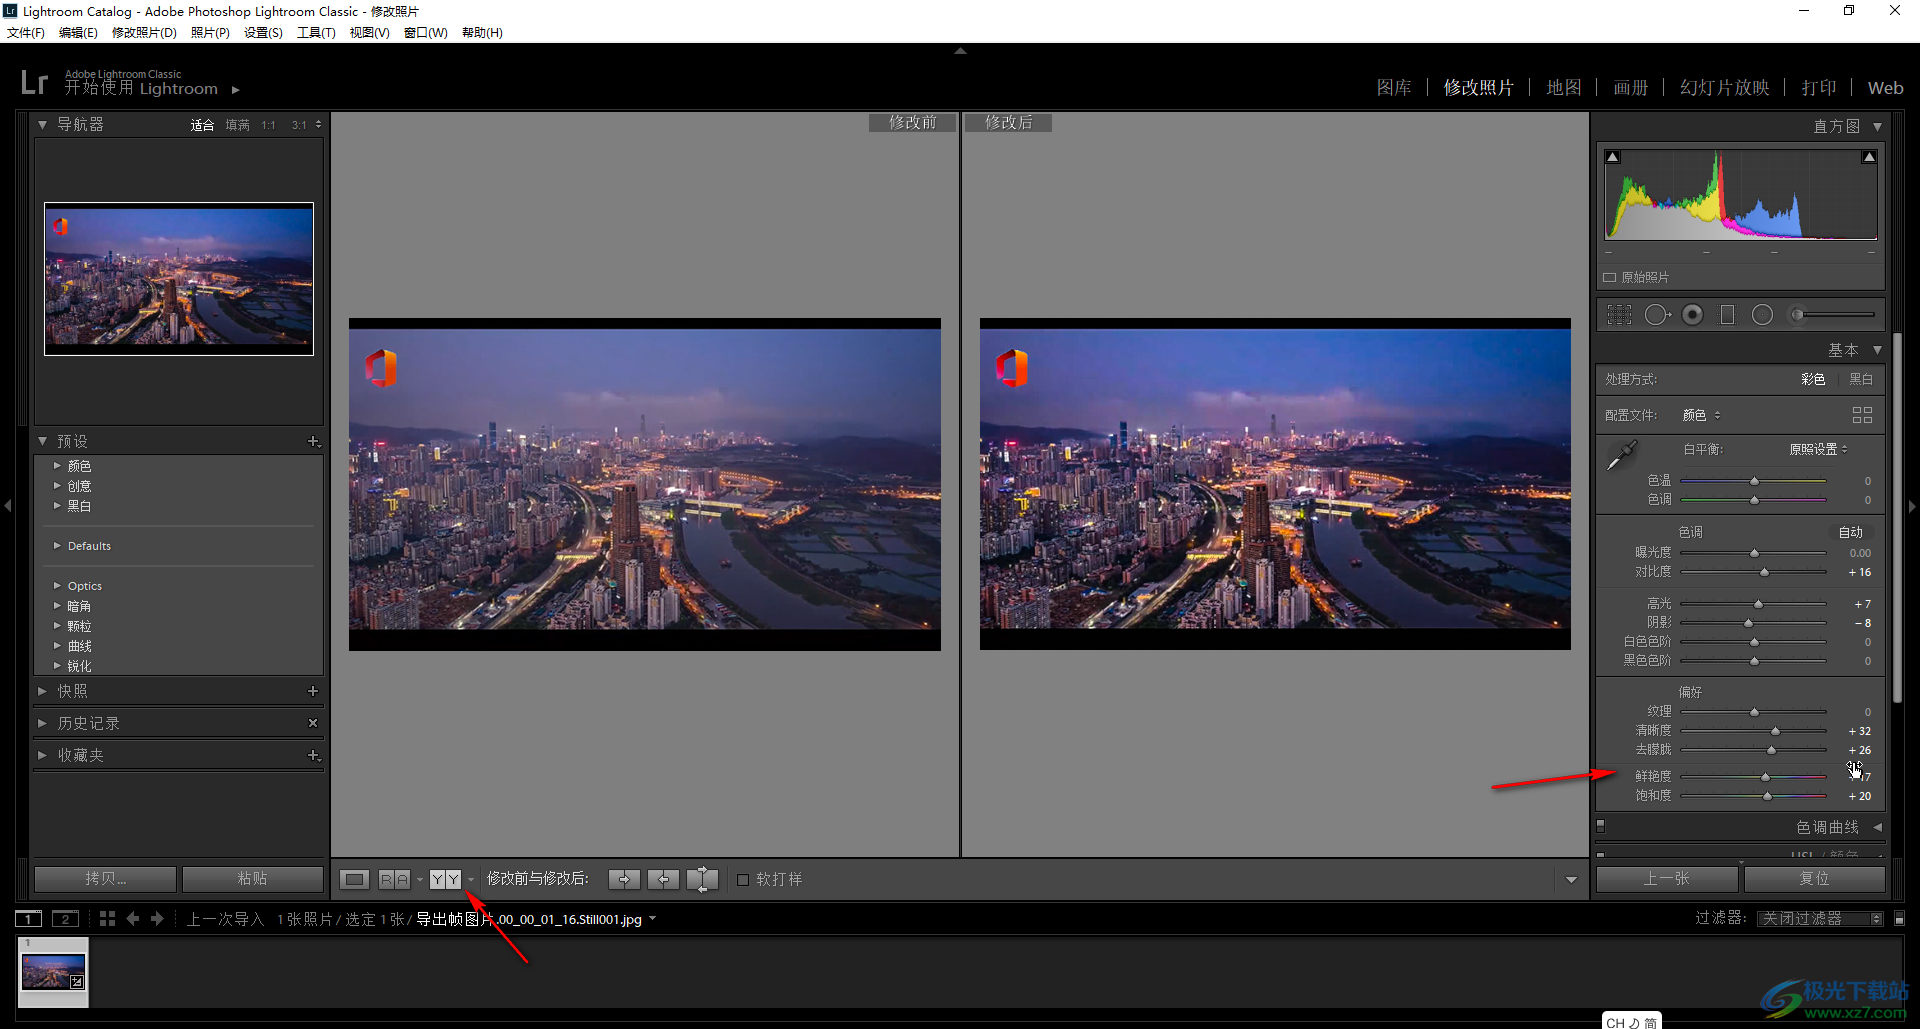
Task: Set treatment to Black & White (黑白)
Action: pyautogui.click(x=1861, y=379)
